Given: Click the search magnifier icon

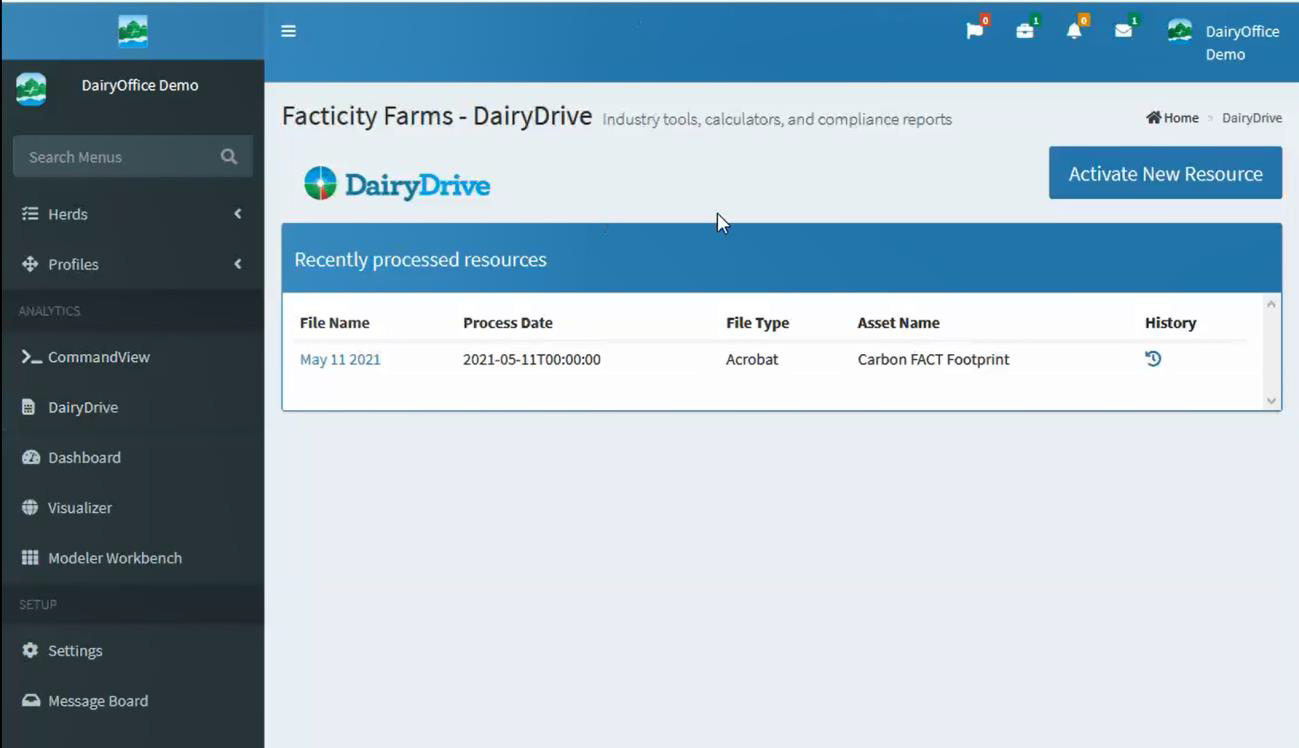Looking at the screenshot, I should pos(229,157).
